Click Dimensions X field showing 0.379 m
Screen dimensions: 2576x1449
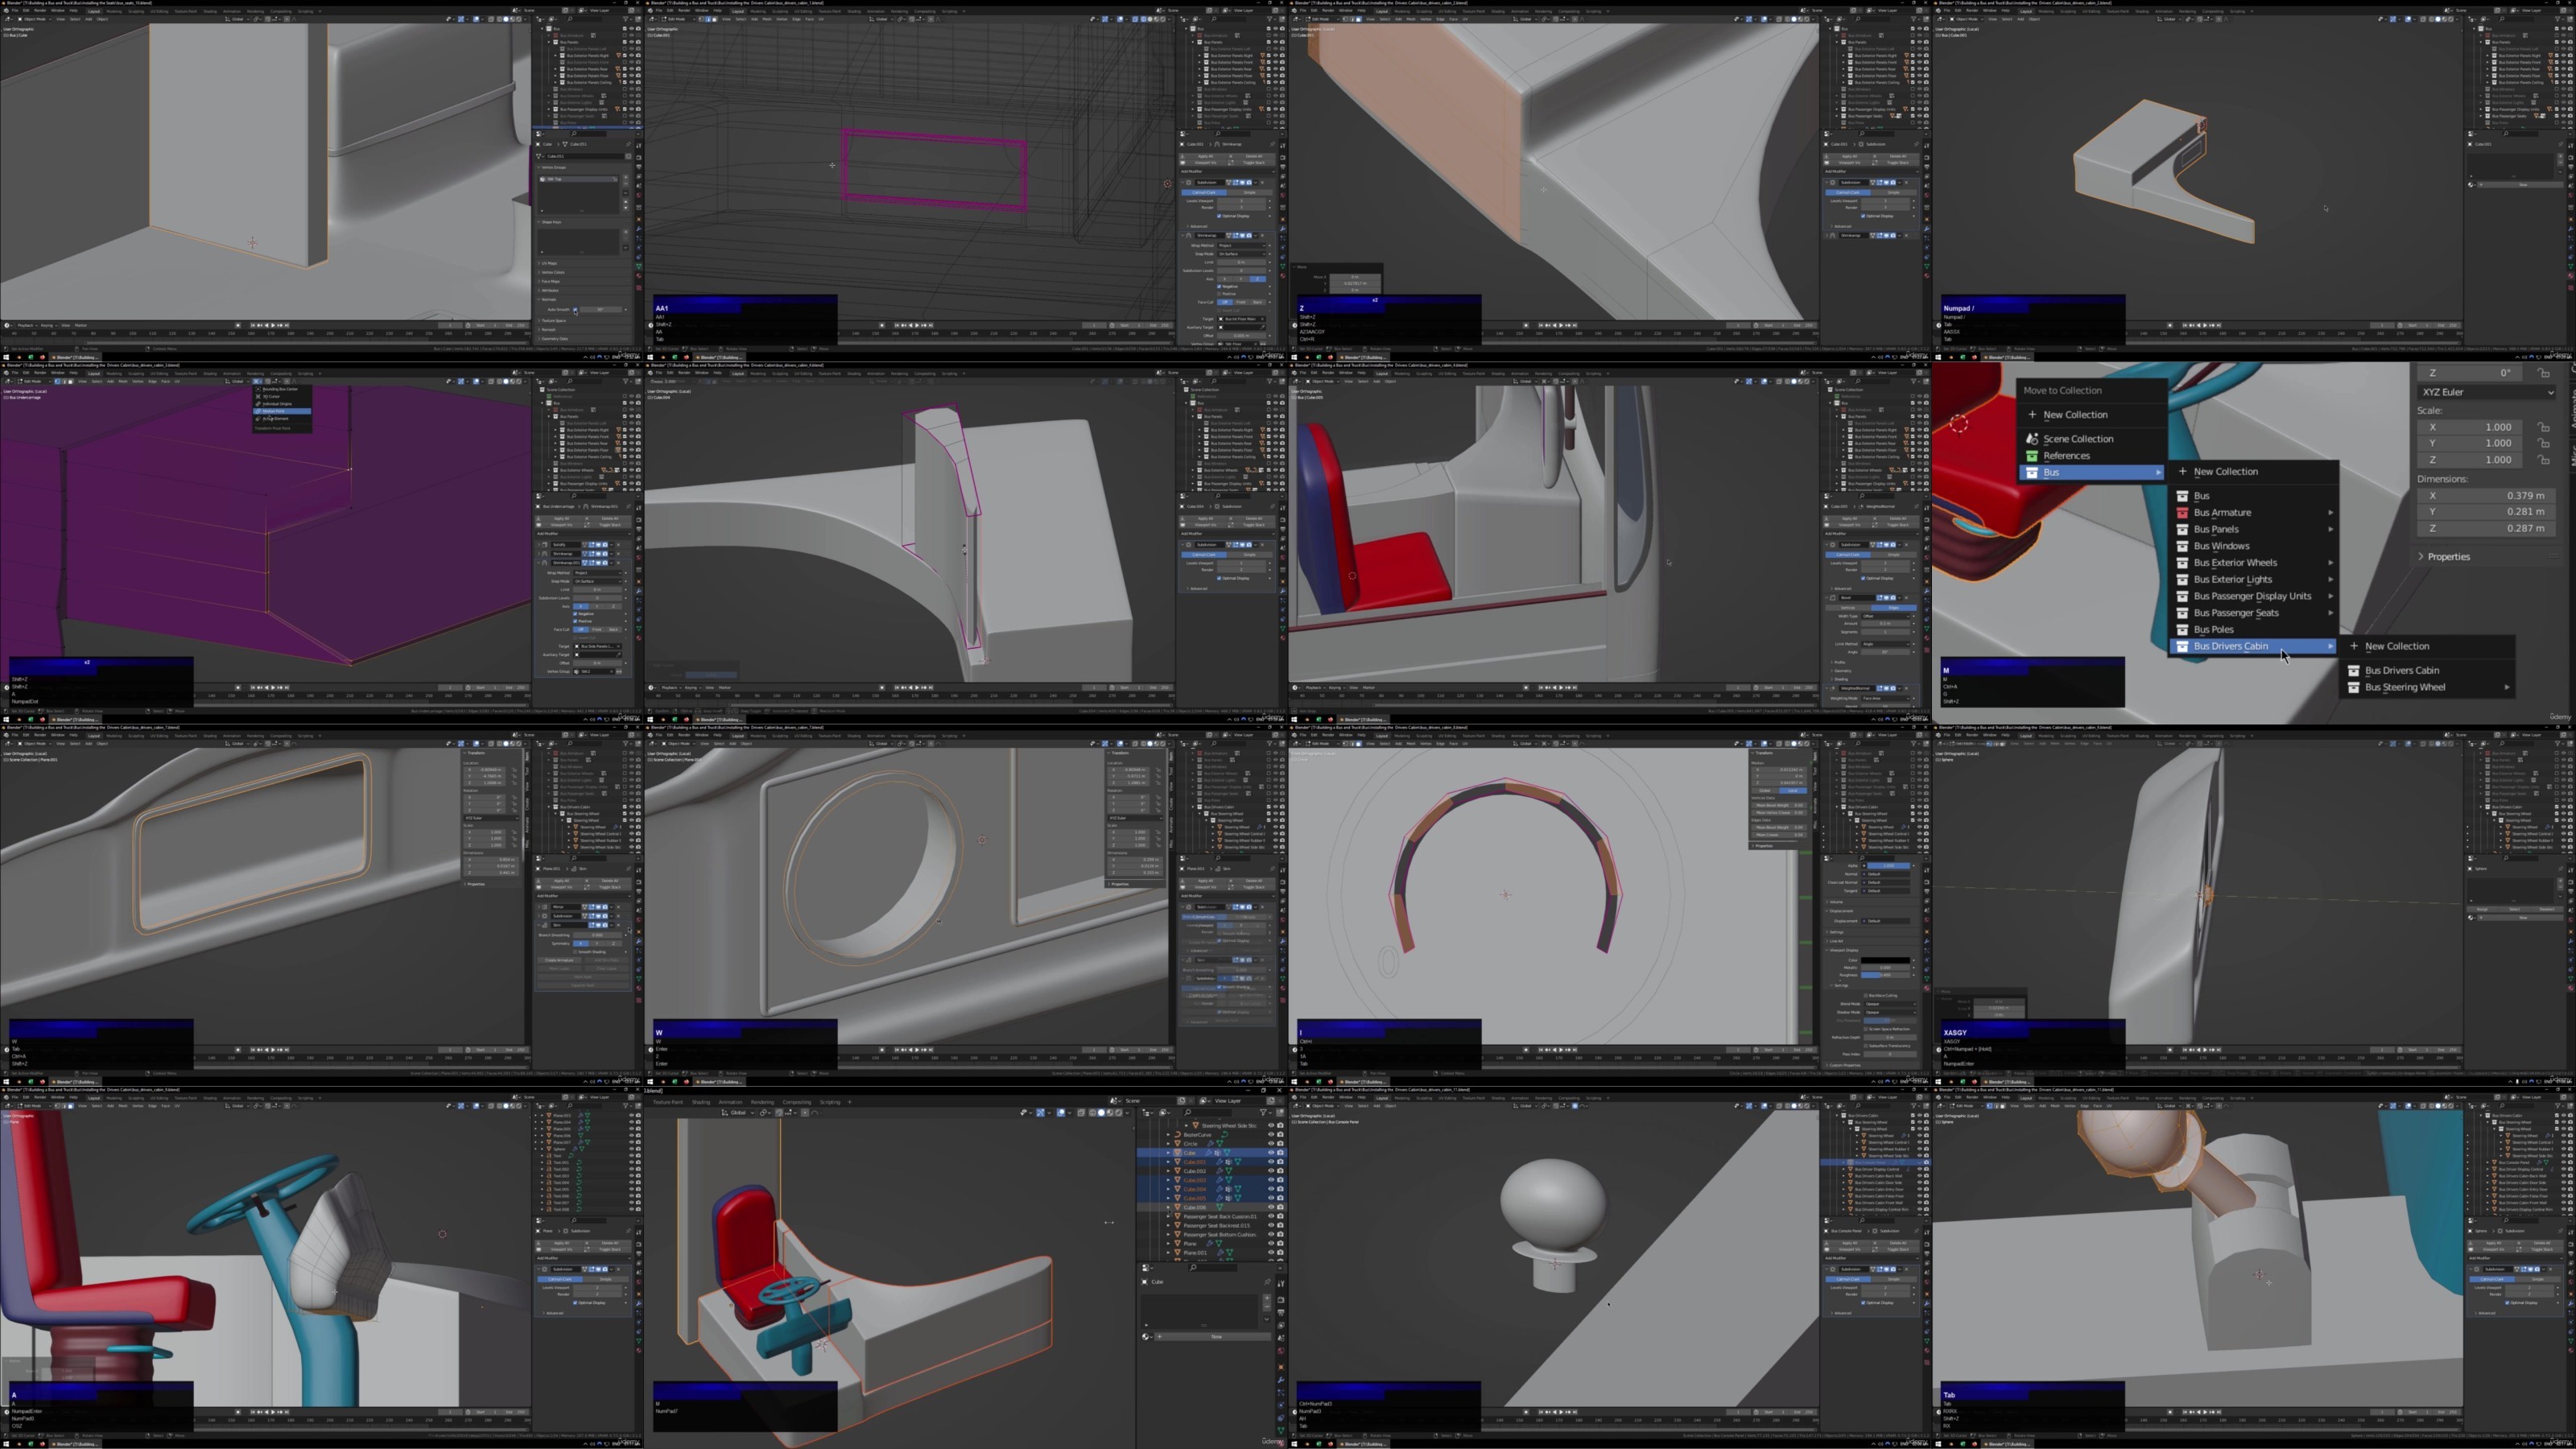click(2486, 496)
